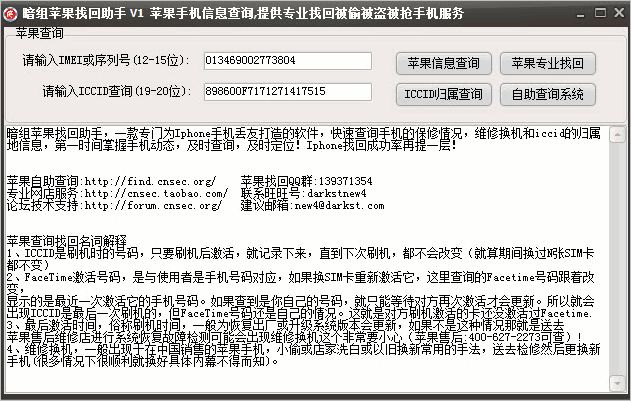The height and width of the screenshot is (401, 631).
Task: Click the red app icon in title bar
Action: [10, 14]
